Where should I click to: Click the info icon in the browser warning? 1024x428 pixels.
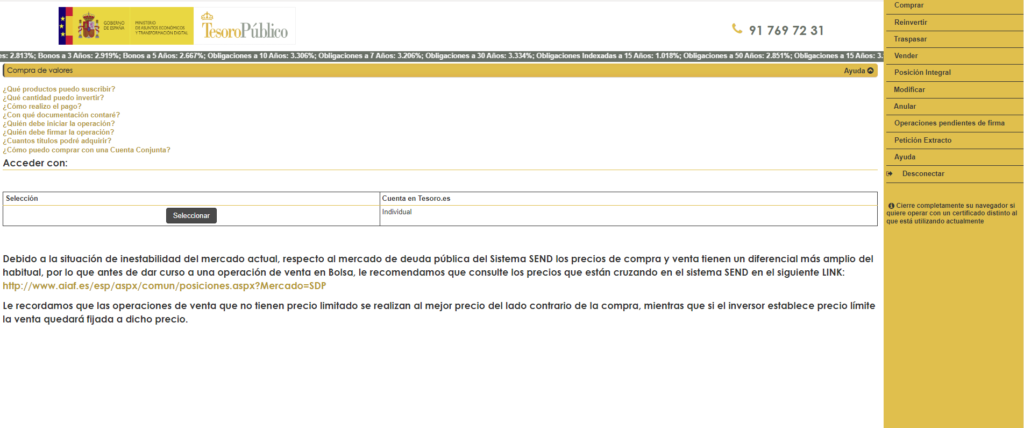tap(891, 205)
